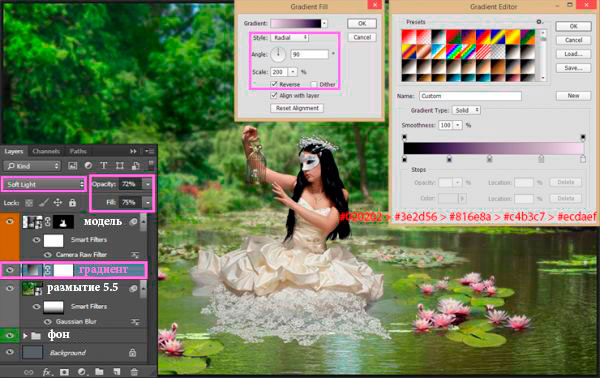The width and height of the screenshot is (600, 378).
Task: Expand the фон group
Action: pos(25,336)
